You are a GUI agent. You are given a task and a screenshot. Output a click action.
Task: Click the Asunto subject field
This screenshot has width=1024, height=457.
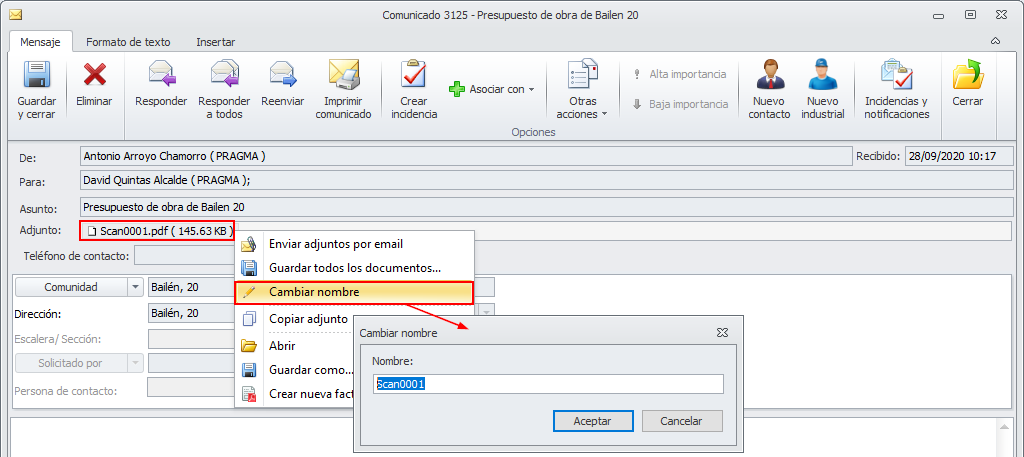[x=547, y=207]
